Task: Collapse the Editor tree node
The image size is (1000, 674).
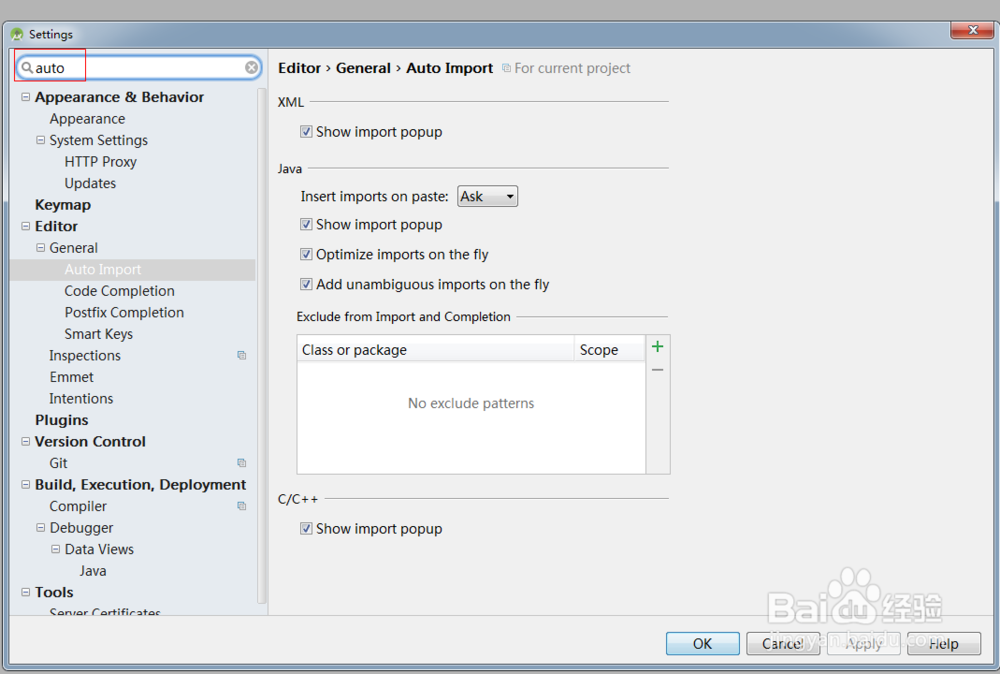Action: coord(26,226)
